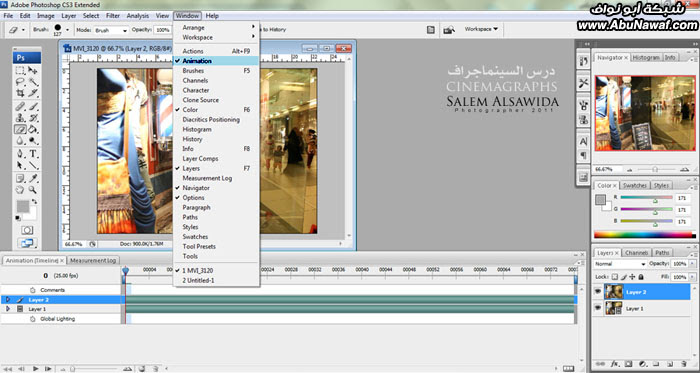The image size is (700, 373).
Task: Select the Hand tool
Action: click(21, 190)
